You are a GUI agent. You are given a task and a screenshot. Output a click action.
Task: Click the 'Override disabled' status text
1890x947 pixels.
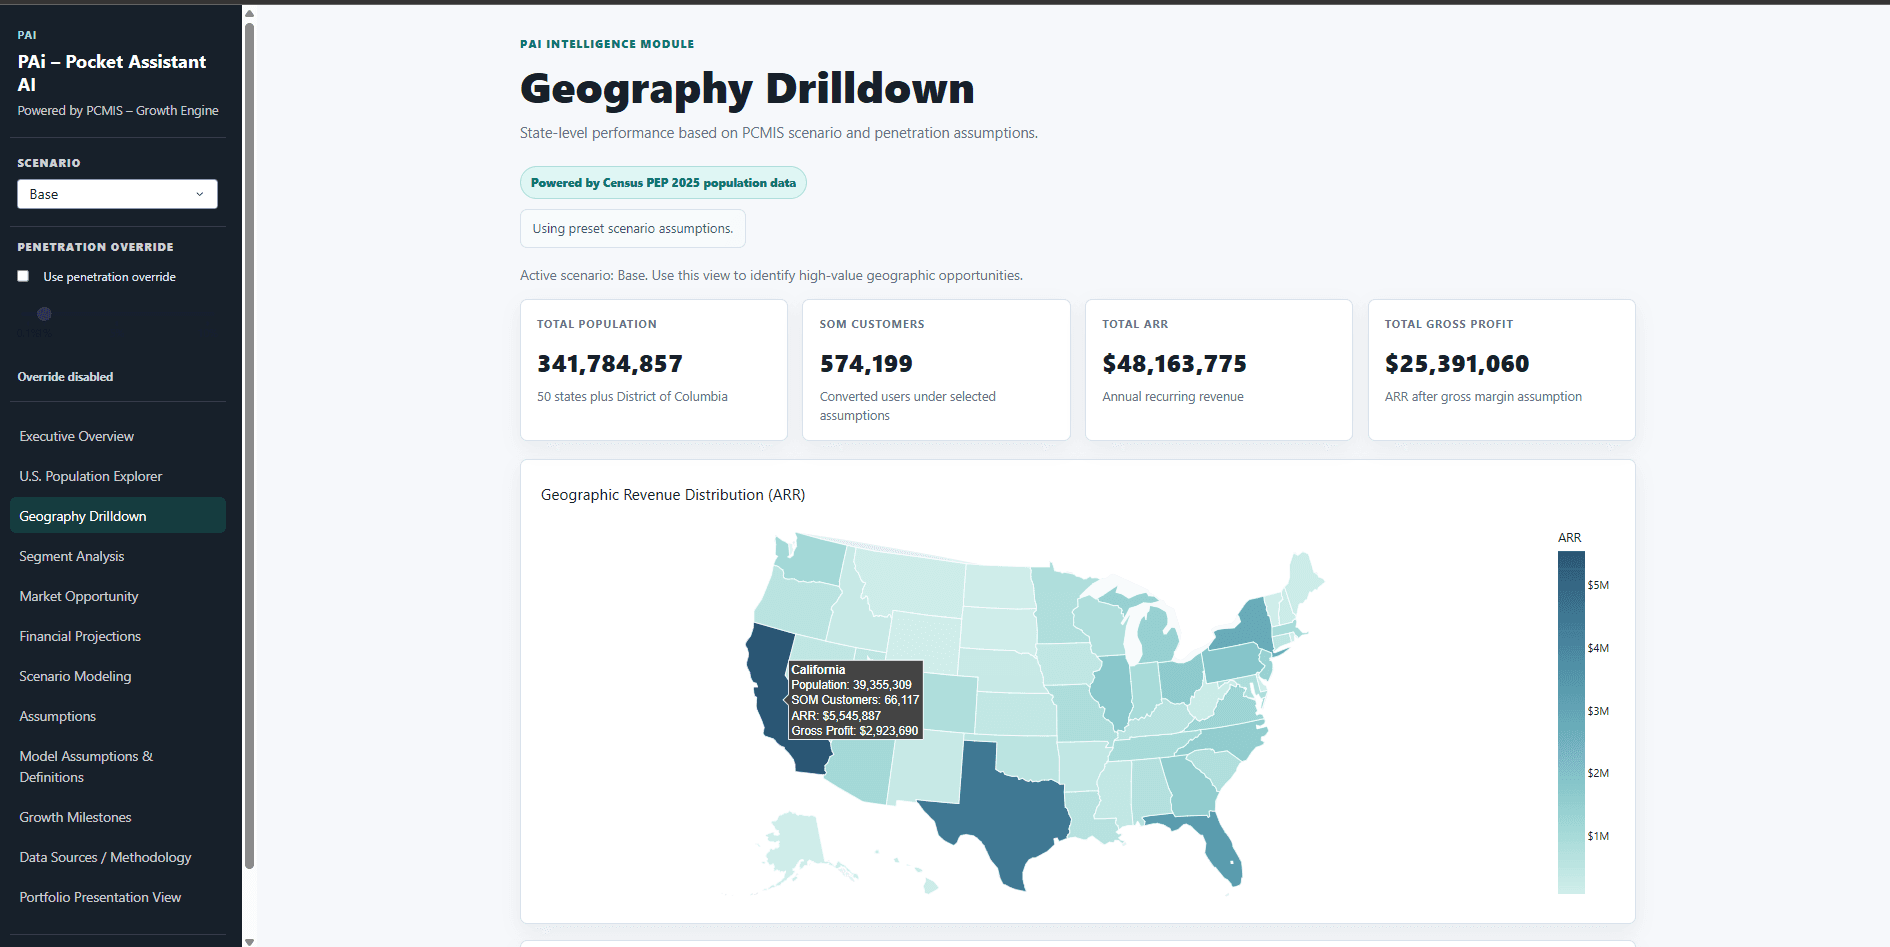(65, 377)
